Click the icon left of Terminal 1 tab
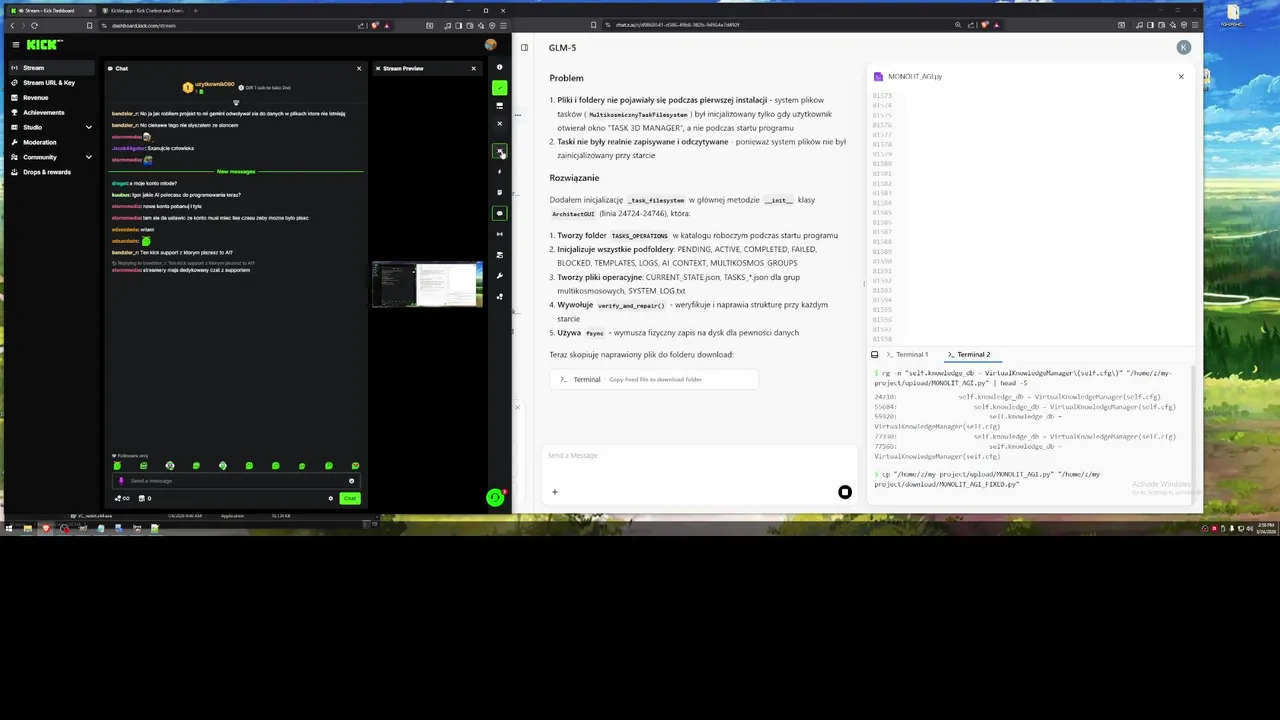The height and width of the screenshot is (720, 1280). click(875, 354)
